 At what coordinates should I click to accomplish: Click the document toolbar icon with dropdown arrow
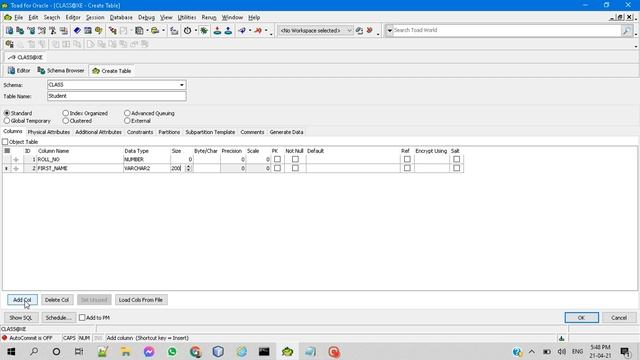coord(139,31)
